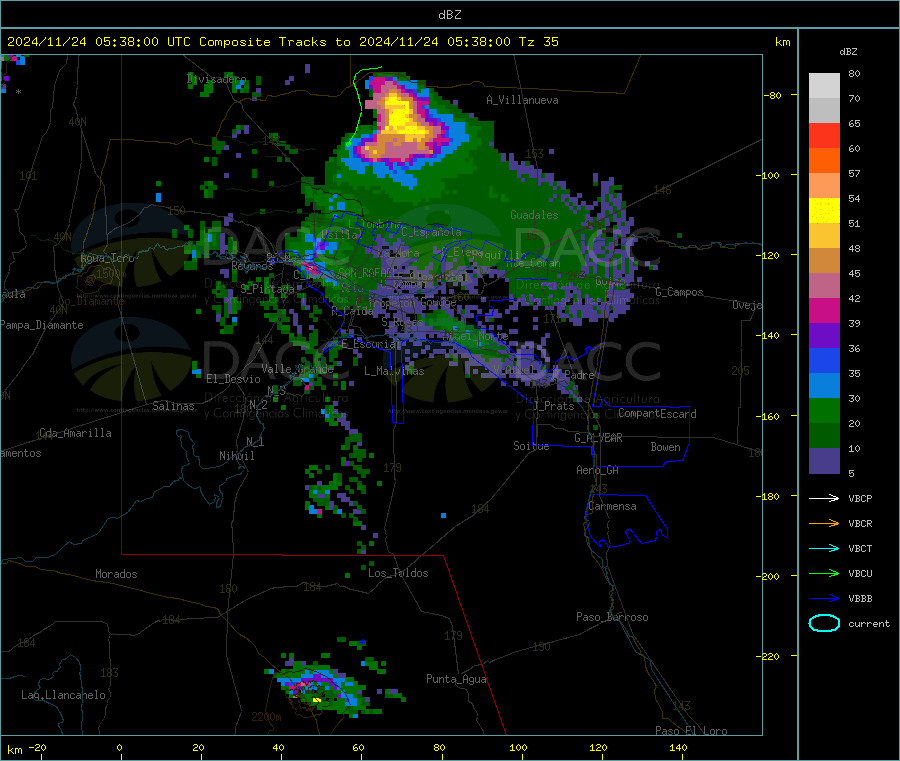
Task: Click the 'Carmensa' map label
Action: [612, 507]
